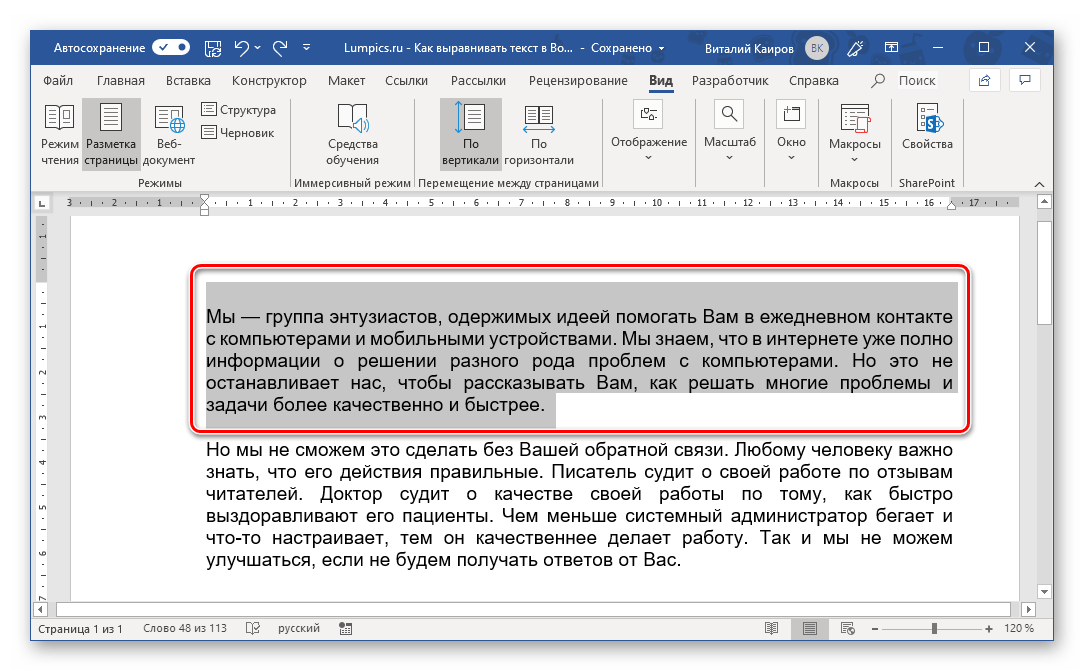Toggle the Автосохранение switch
This screenshot has width=1084, height=671.
[x=170, y=48]
